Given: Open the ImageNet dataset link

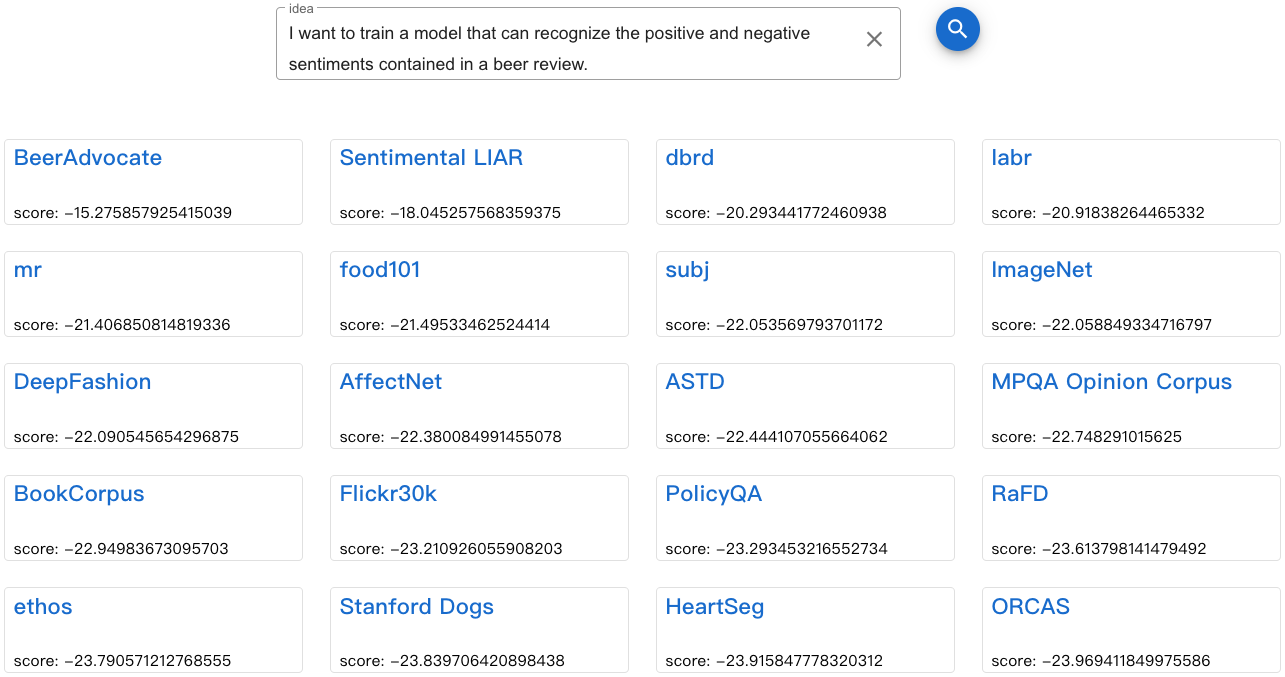Looking at the screenshot, I should click(x=1041, y=270).
